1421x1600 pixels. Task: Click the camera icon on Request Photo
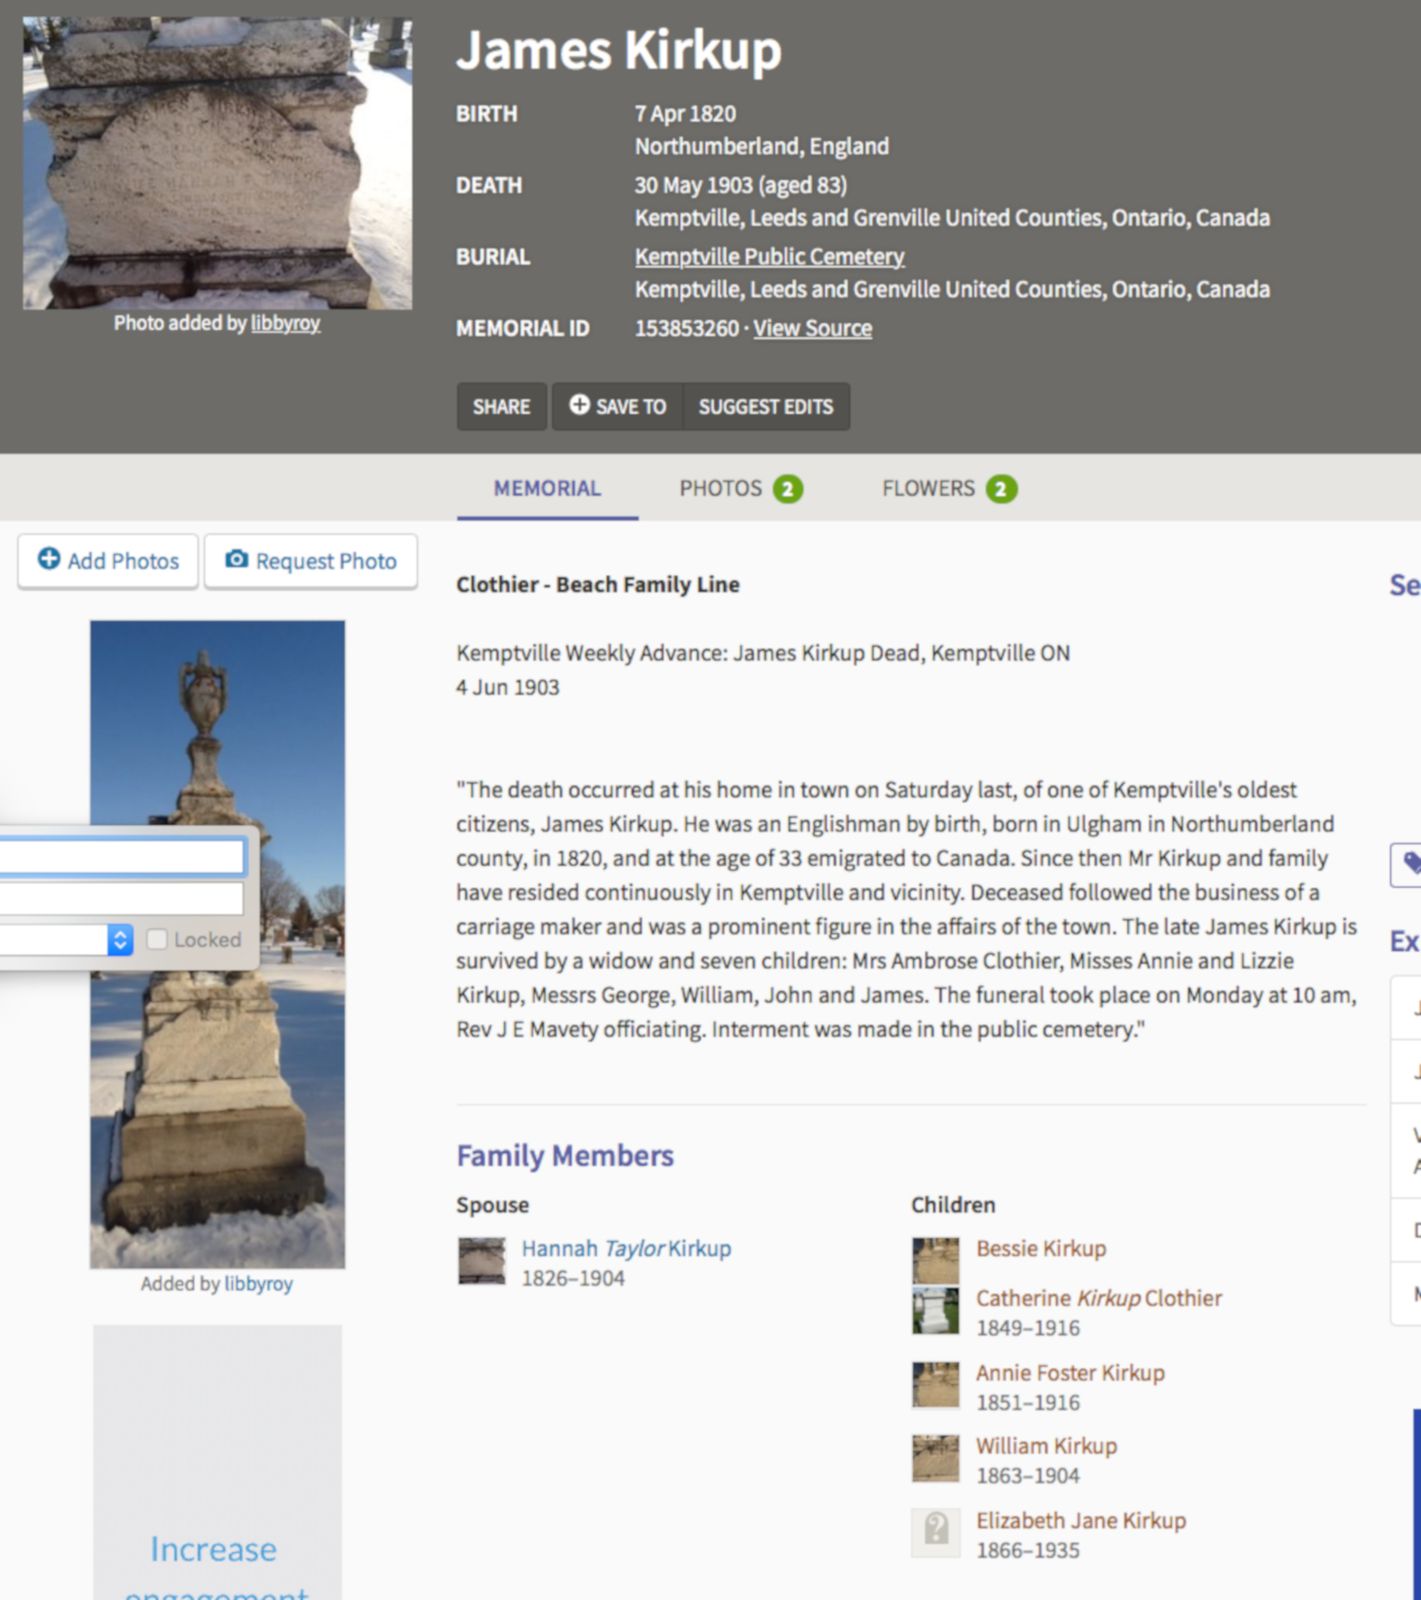pos(236,559)
